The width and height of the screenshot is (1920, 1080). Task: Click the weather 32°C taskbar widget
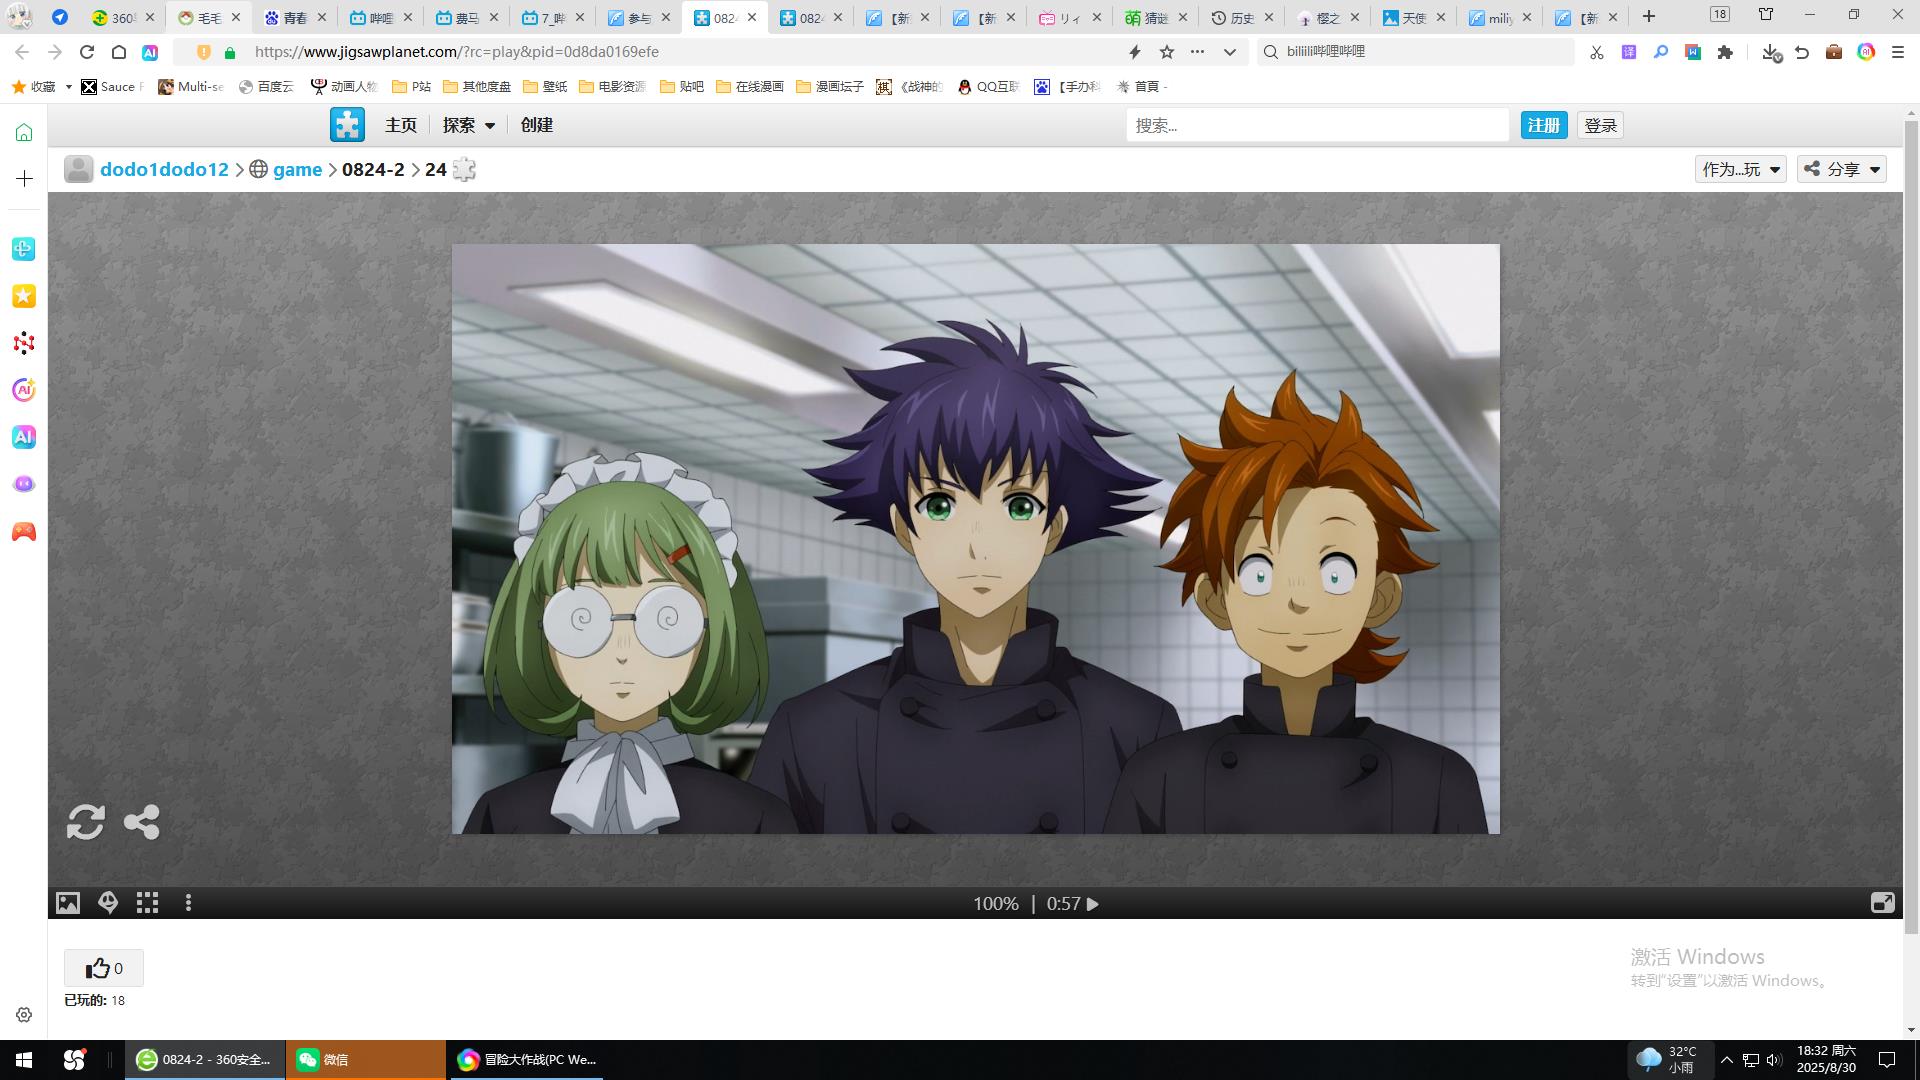1668,1059
